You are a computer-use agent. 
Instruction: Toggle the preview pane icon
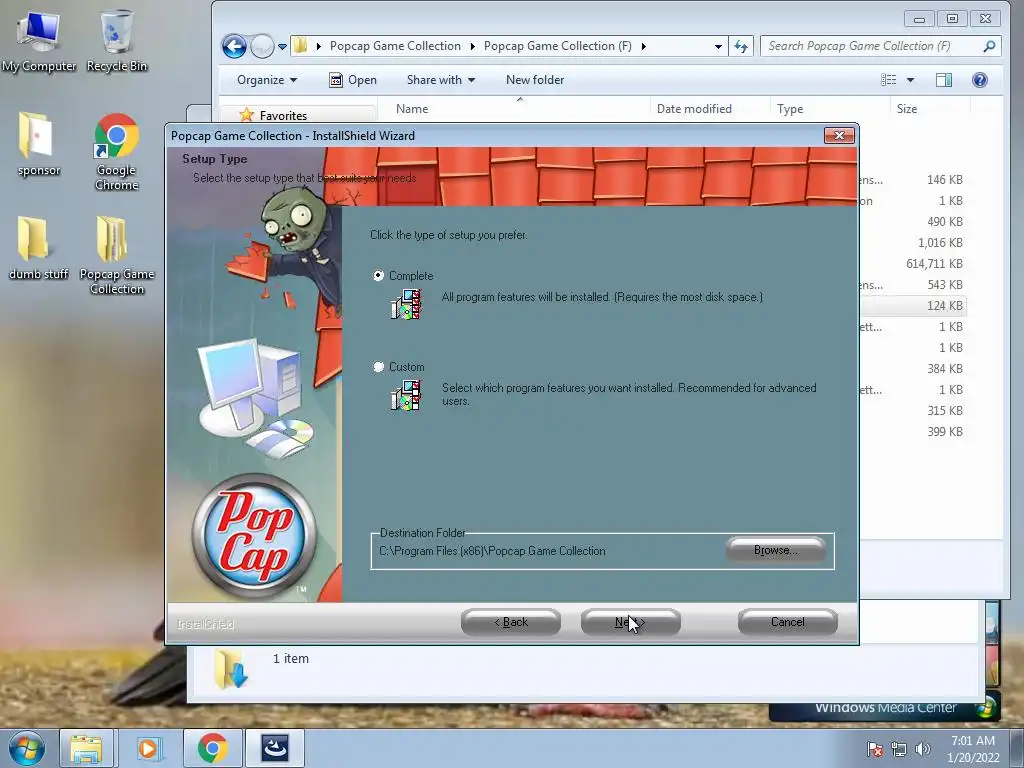(x=944, y=80)
